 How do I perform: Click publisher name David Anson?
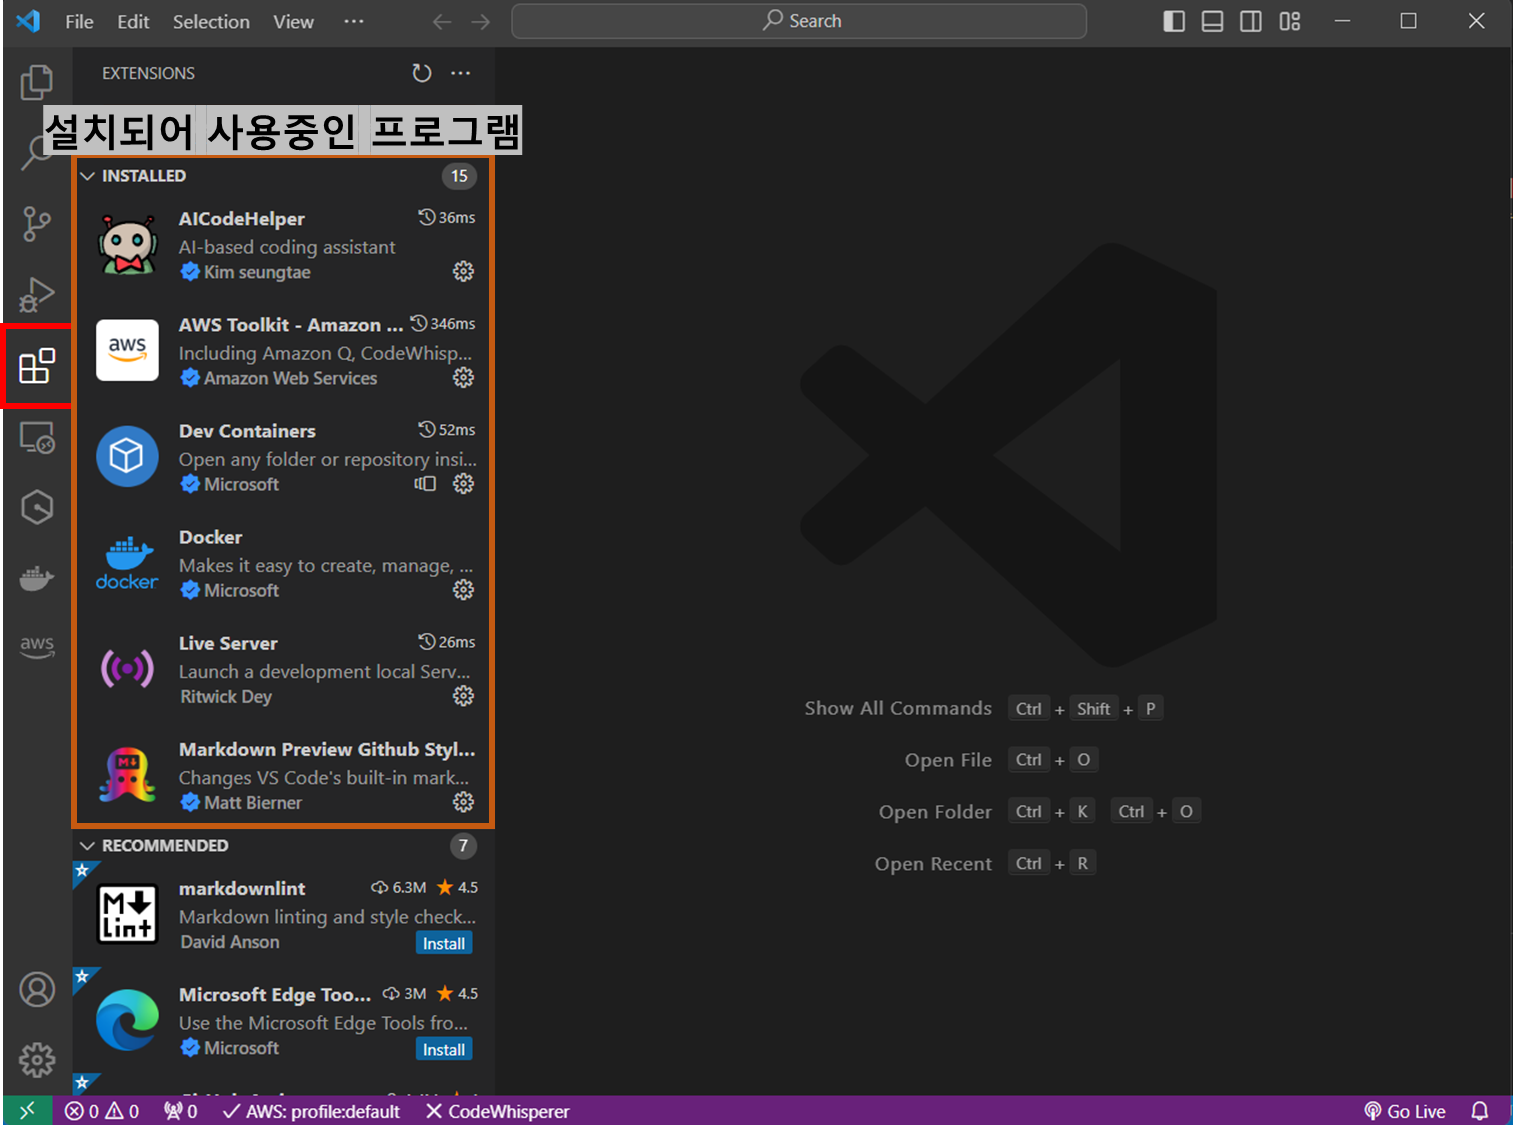pyautogui.click(x=230, y=942)
